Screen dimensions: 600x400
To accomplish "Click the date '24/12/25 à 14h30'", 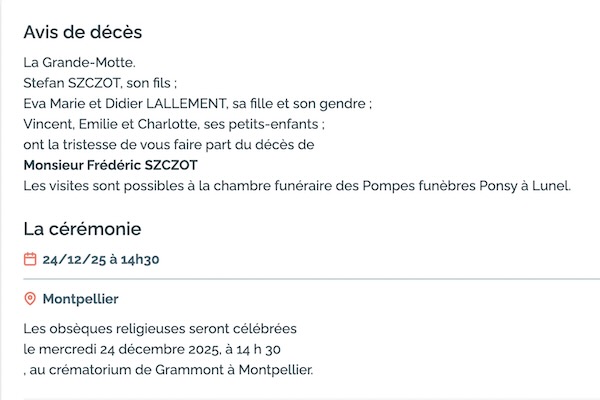I will (101, 260).
